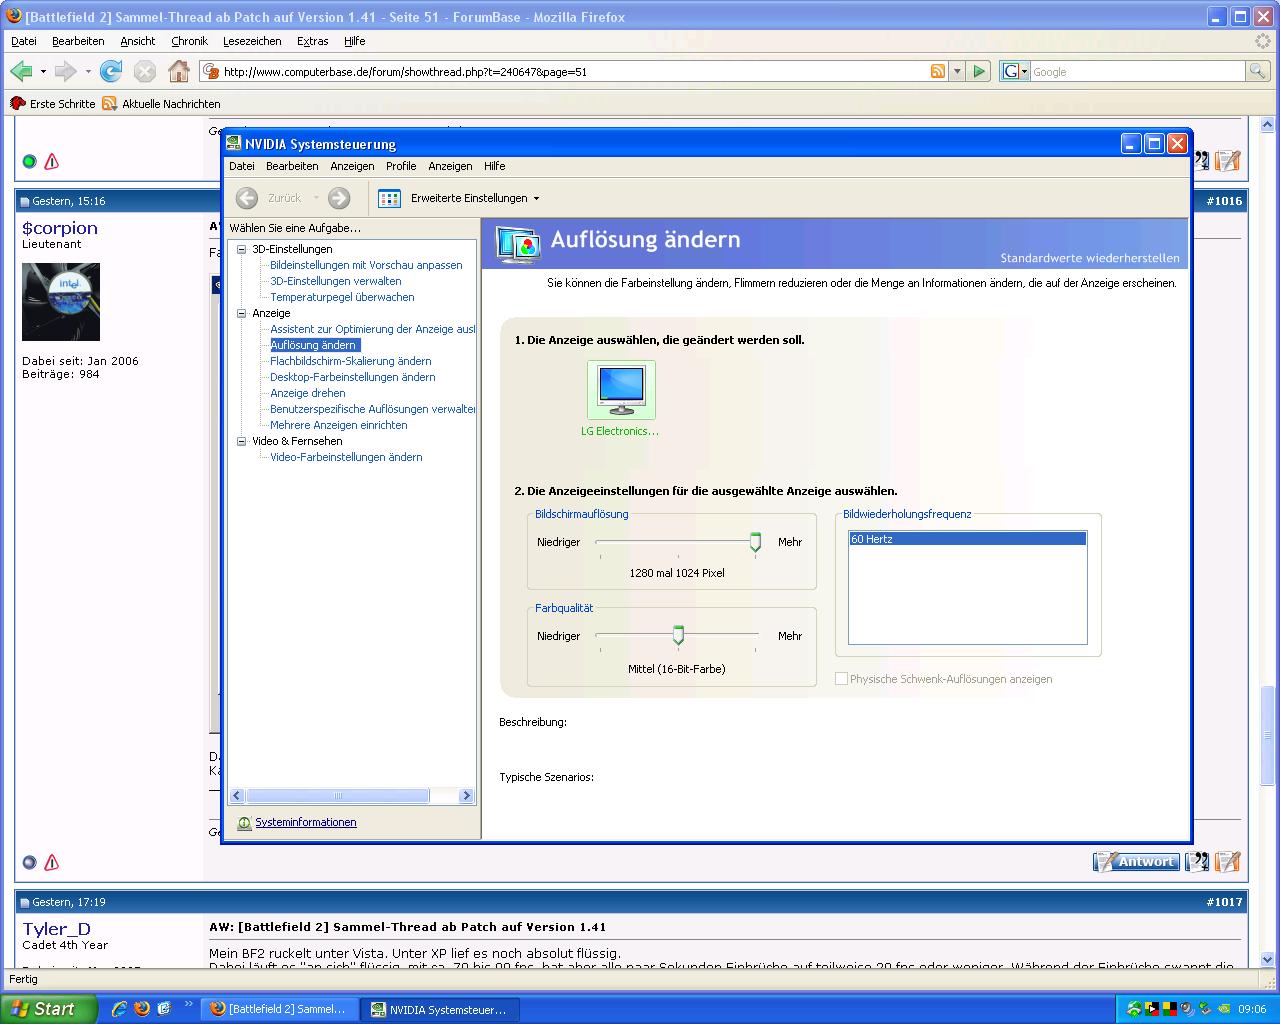Open the Zurück history dropdown arrow
This screenshot has height=1024, width=1280.
316,198
